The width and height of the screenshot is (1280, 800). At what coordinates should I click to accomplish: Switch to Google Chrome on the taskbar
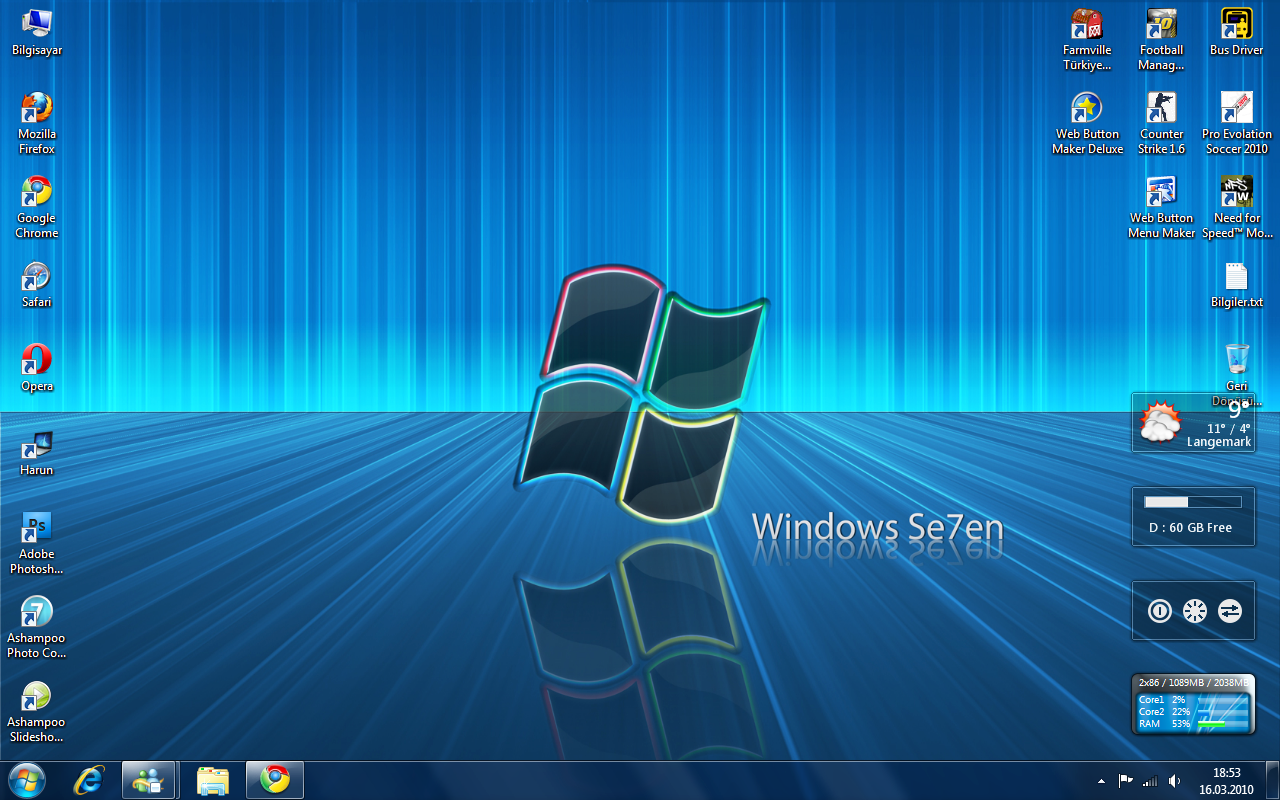[275, 780]
